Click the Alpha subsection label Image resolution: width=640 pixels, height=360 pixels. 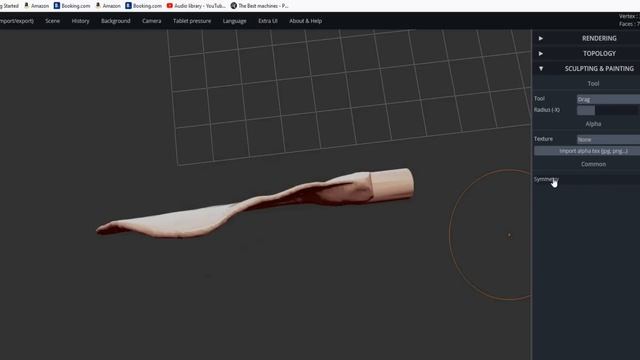(x=593, y=124)
